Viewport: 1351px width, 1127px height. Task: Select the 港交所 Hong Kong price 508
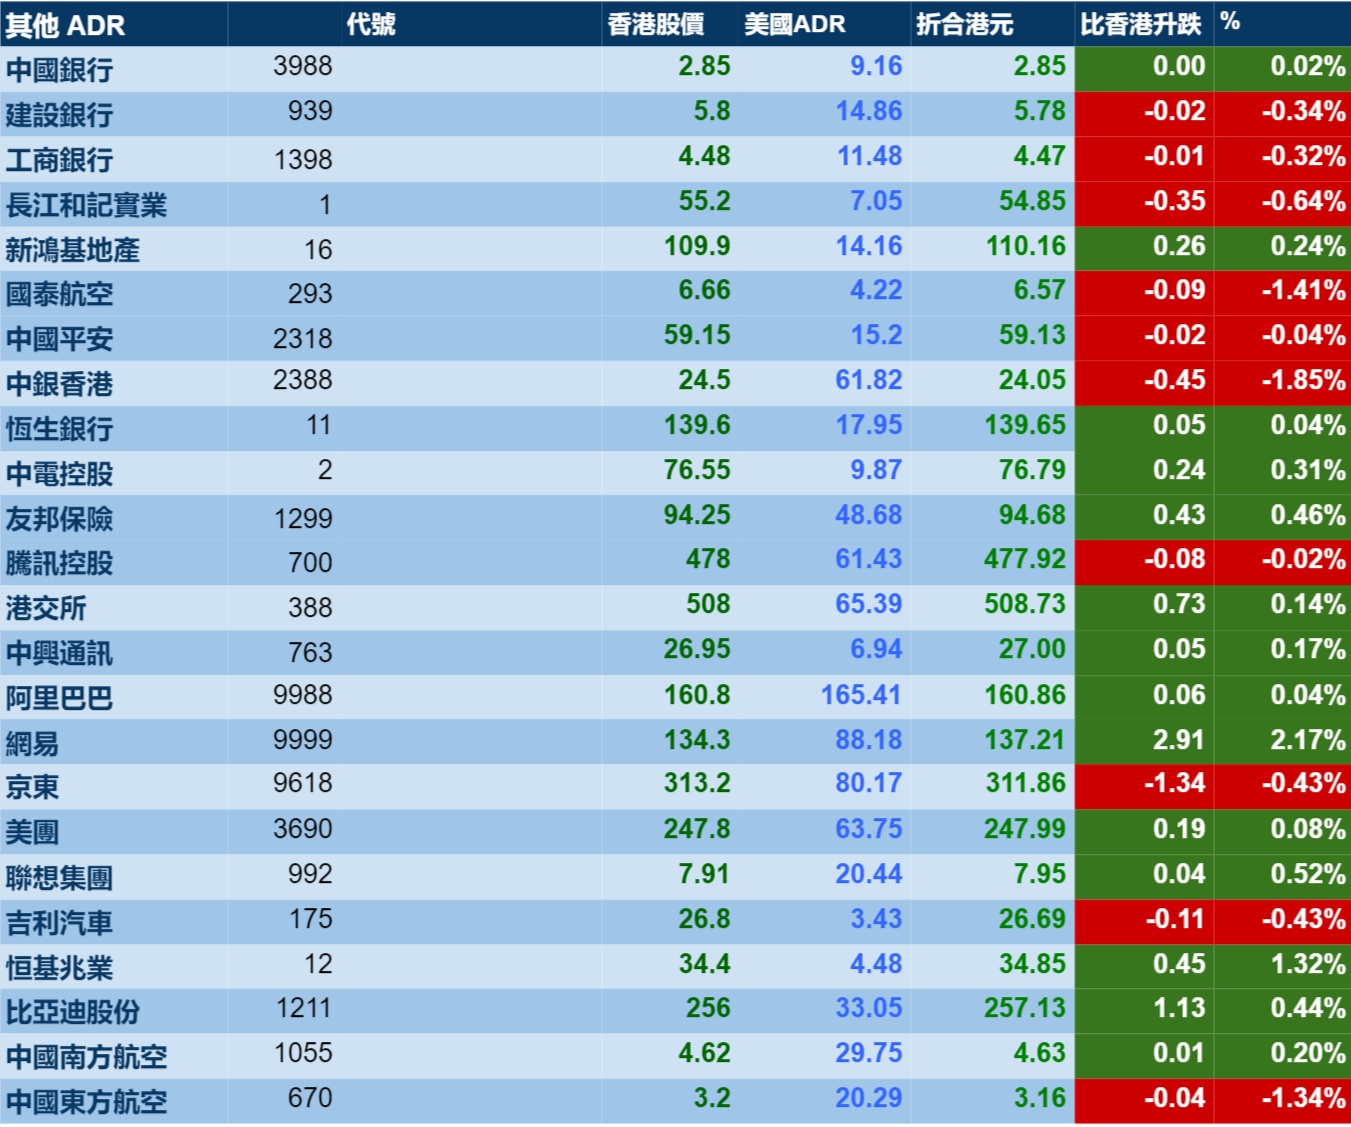(x=708, y=604)
